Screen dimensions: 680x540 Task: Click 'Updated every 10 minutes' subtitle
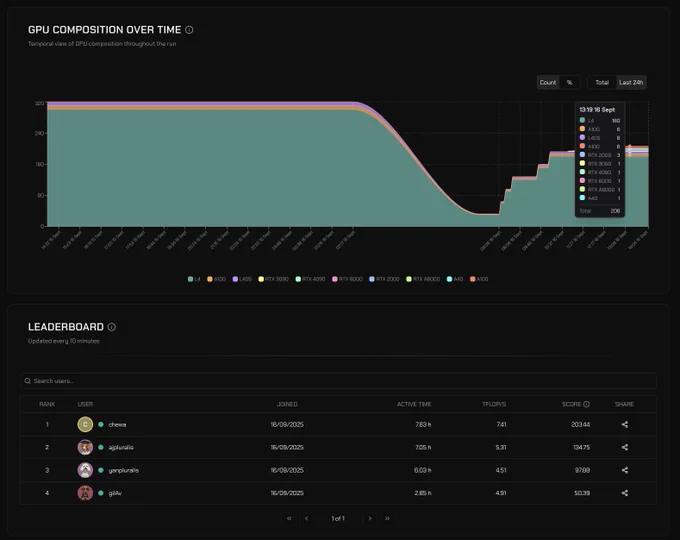[64, 341]
